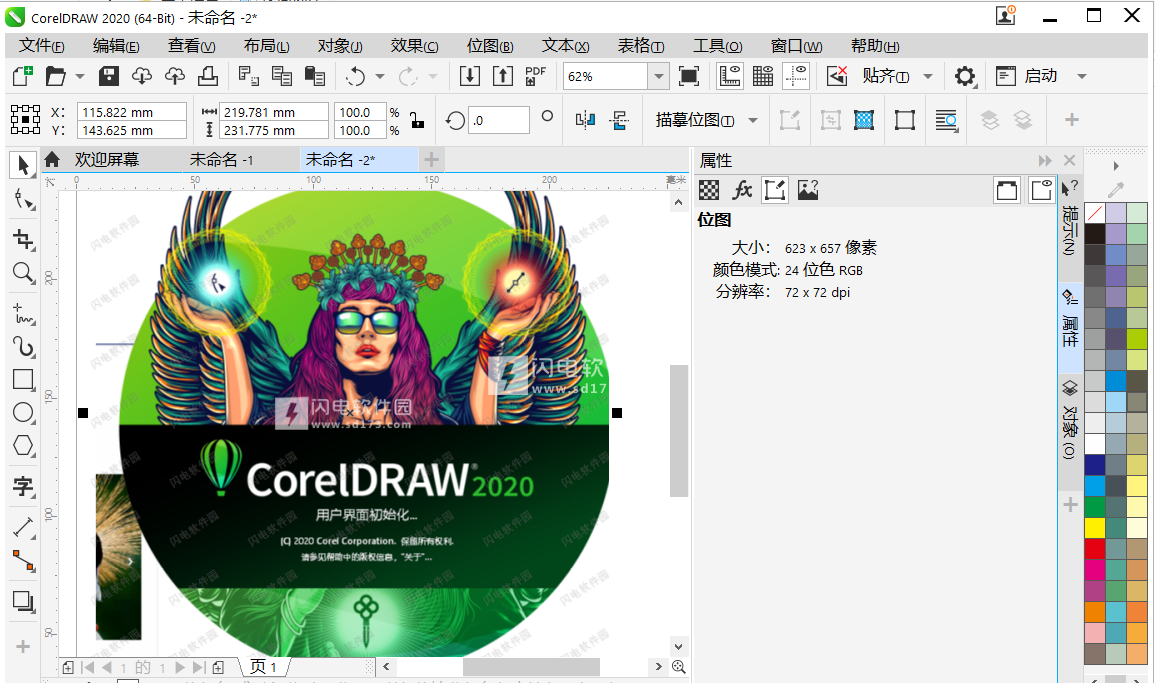Toggle Show grid button
Viewport: 1155px width, 683px height.
[762, 76]
